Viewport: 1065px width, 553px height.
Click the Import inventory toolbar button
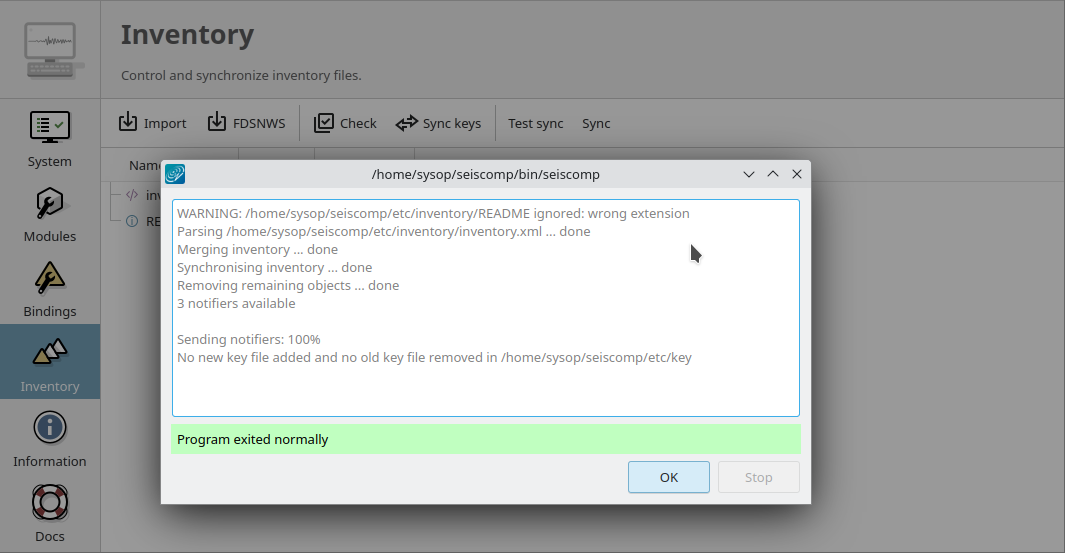click(x=153, y=123)
